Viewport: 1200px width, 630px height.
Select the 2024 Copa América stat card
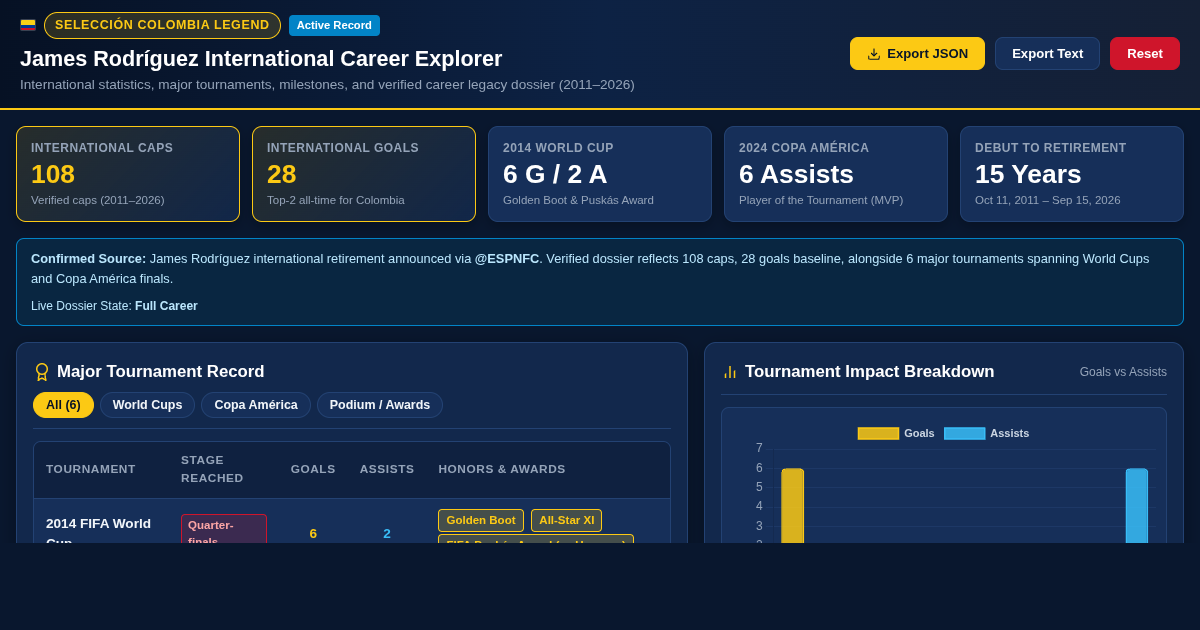pos(836,174)
